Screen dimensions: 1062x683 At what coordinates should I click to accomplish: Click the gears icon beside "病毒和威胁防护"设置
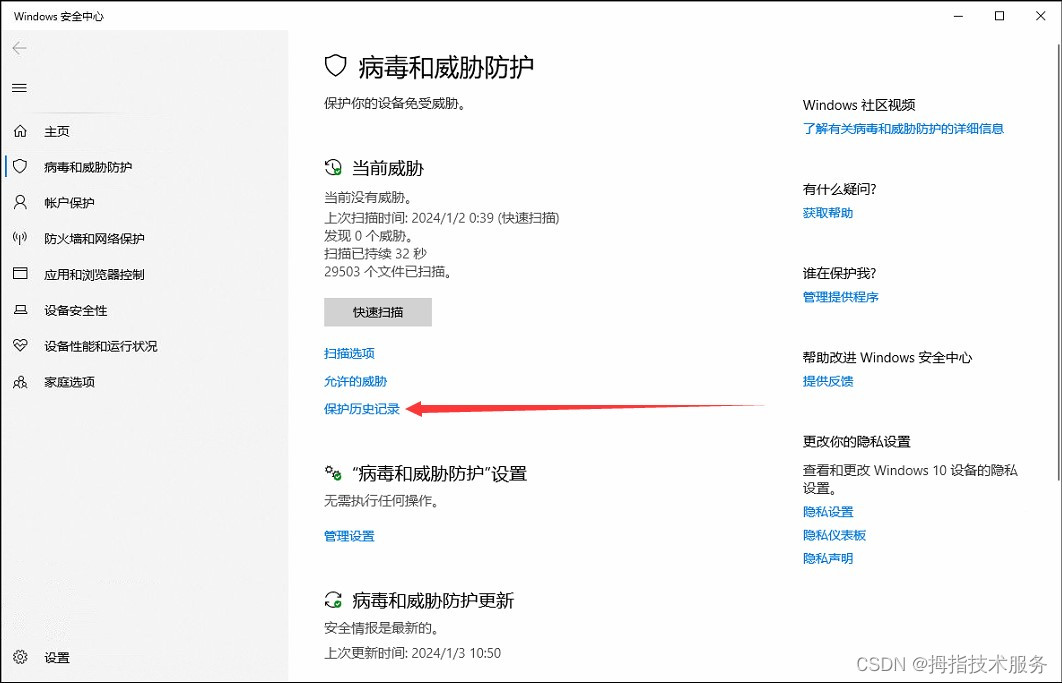click(x=333, y=472)
